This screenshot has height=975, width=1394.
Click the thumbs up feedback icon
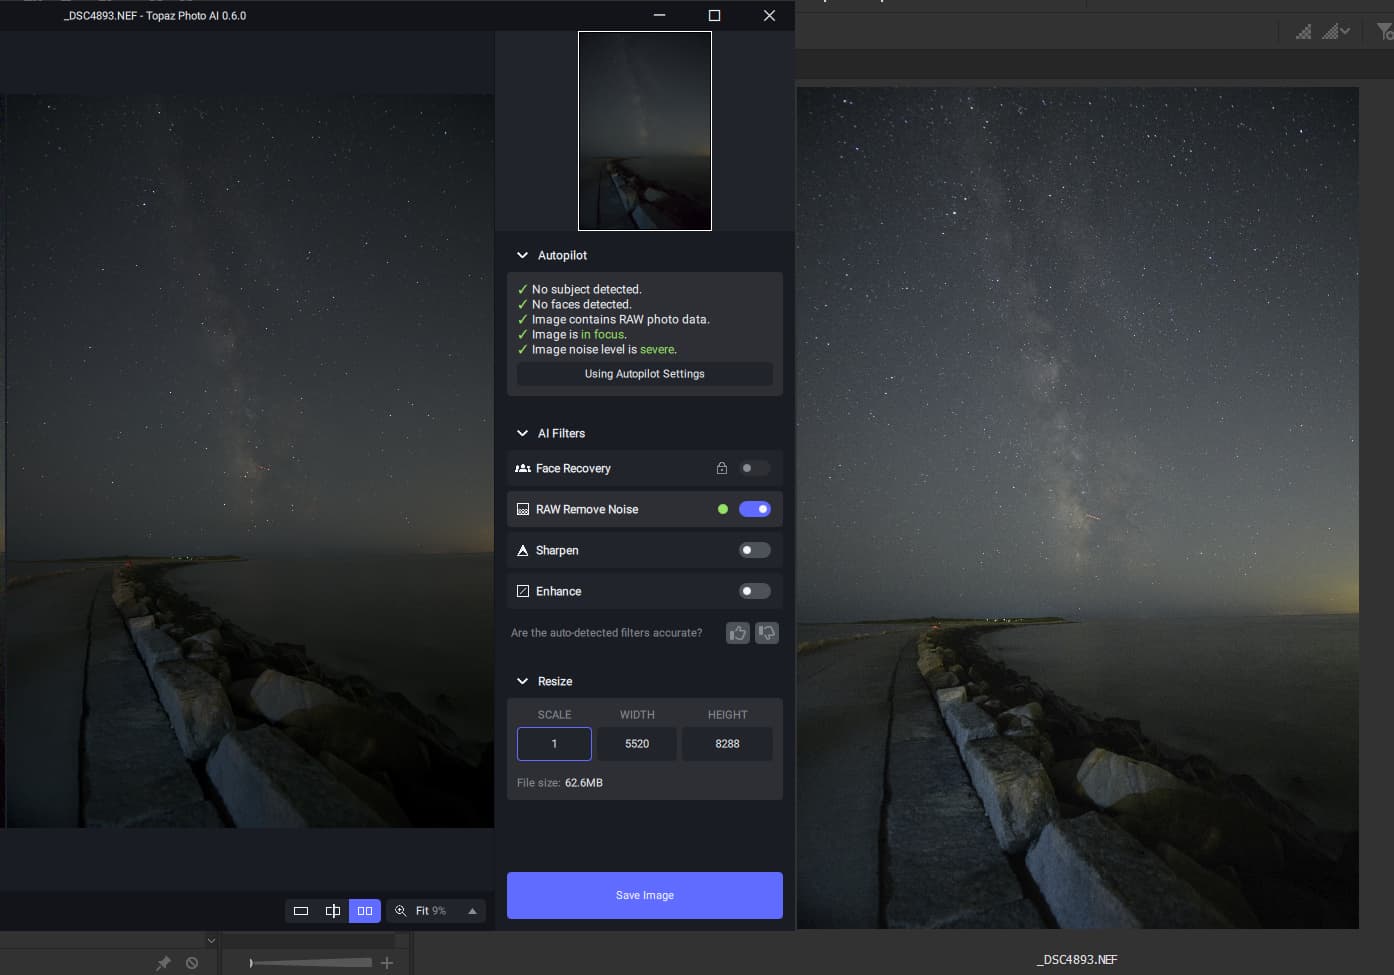pos(738,633)
